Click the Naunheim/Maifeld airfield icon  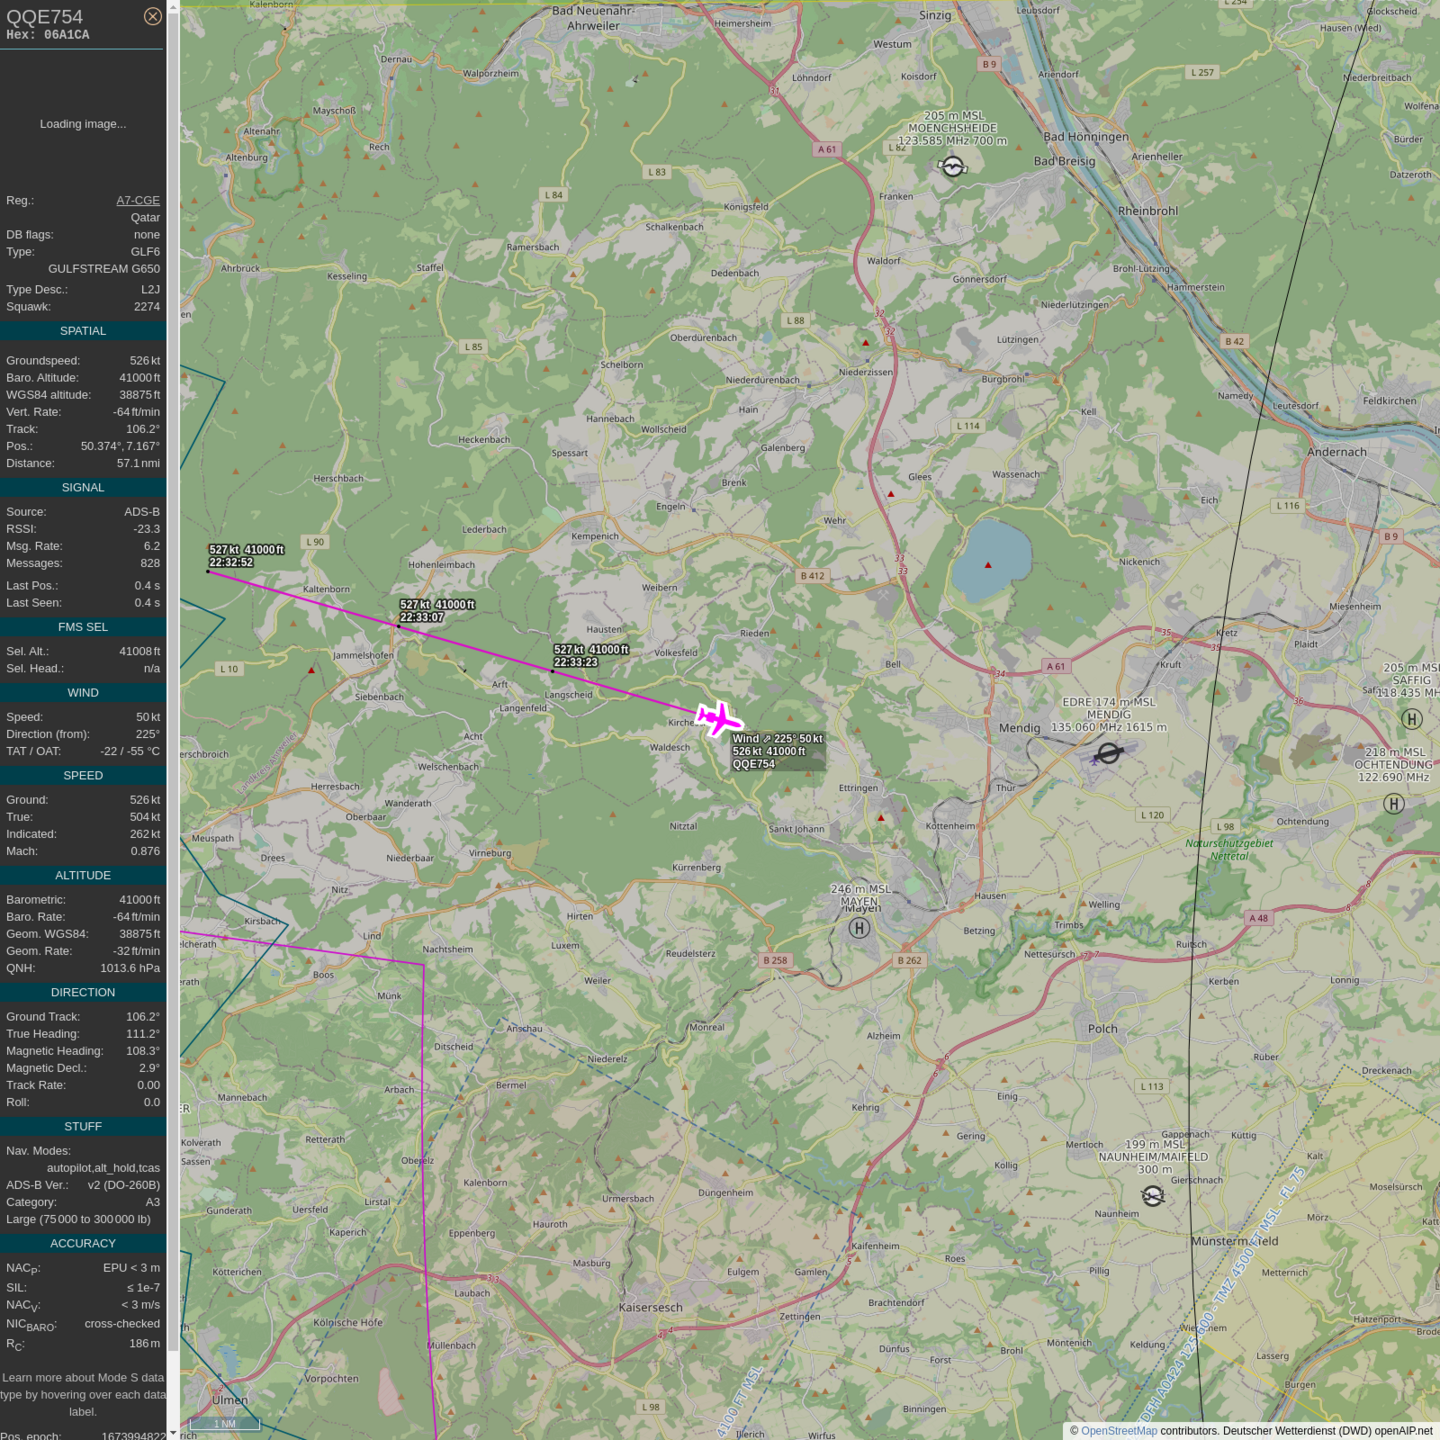[x=1153, y=1196]
